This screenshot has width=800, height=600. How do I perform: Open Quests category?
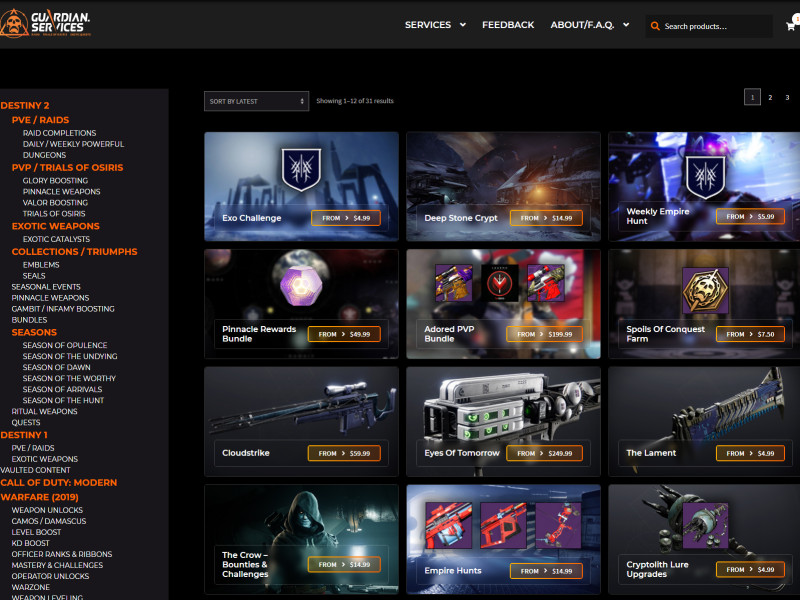point(26,422)
